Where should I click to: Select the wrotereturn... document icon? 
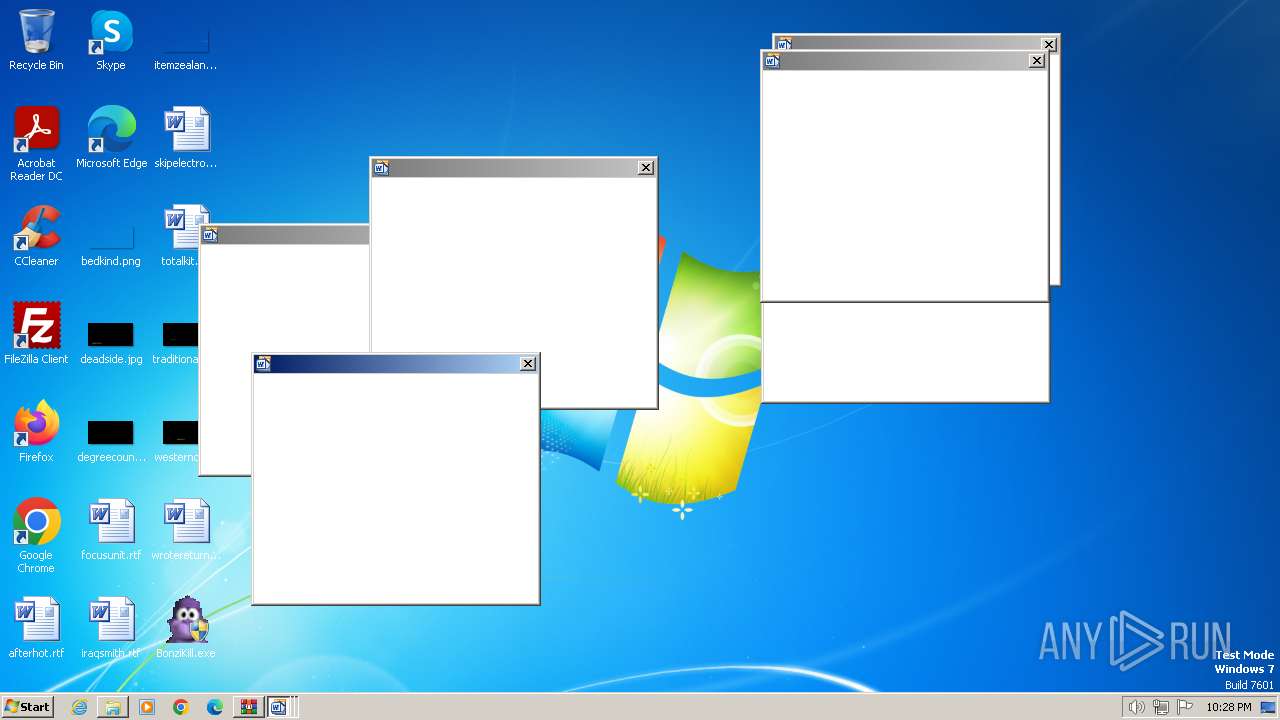click(185, 530)
